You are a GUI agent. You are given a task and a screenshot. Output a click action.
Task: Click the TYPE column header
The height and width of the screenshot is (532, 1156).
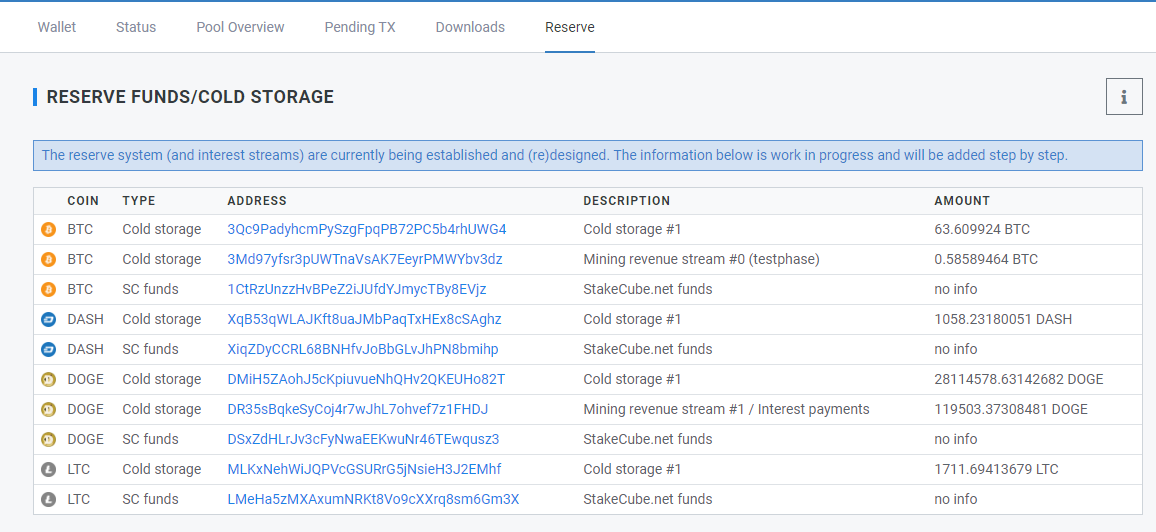[139, 200]
